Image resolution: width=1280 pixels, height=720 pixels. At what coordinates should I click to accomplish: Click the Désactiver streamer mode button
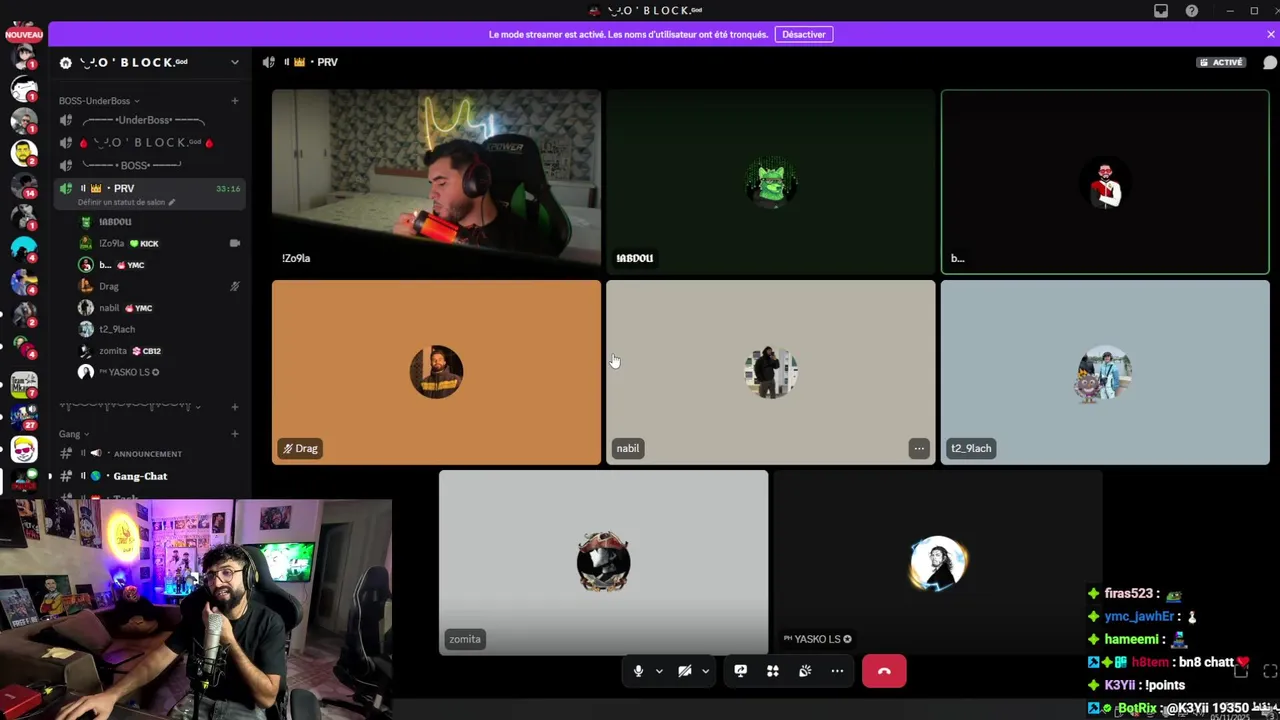point(804,34)
